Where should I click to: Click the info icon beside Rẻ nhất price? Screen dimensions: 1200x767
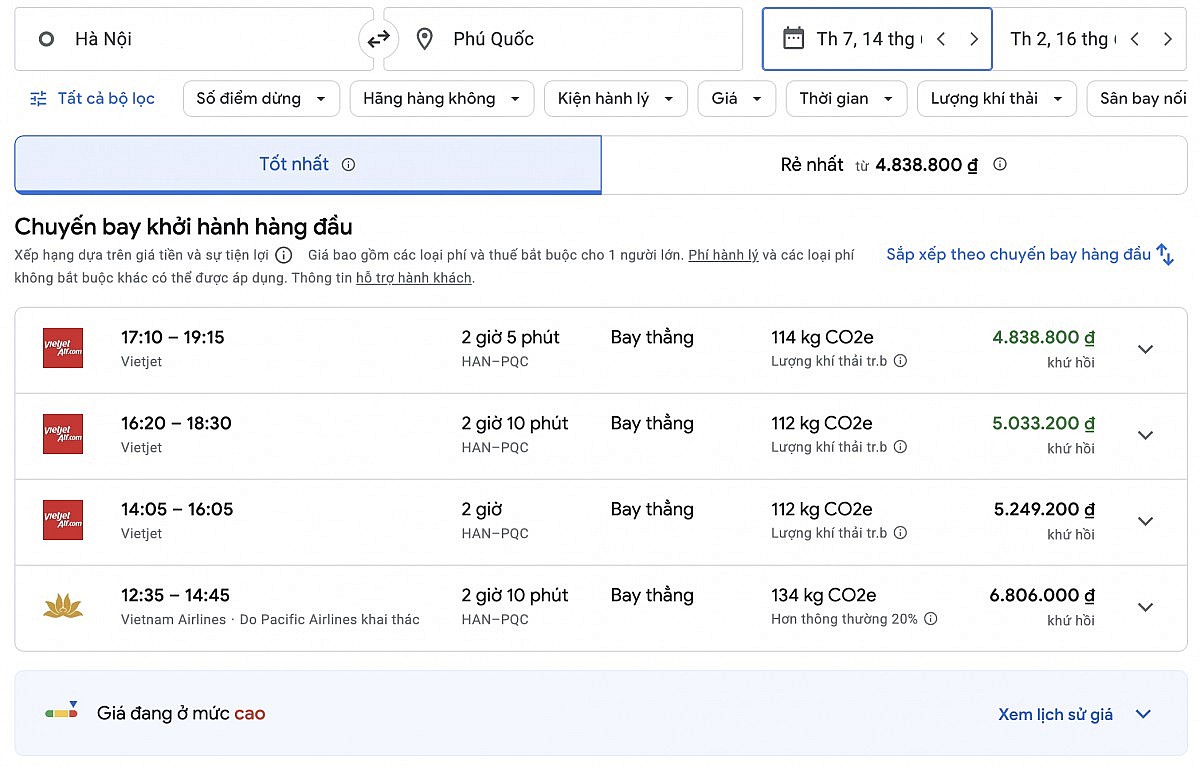[999, 165]
